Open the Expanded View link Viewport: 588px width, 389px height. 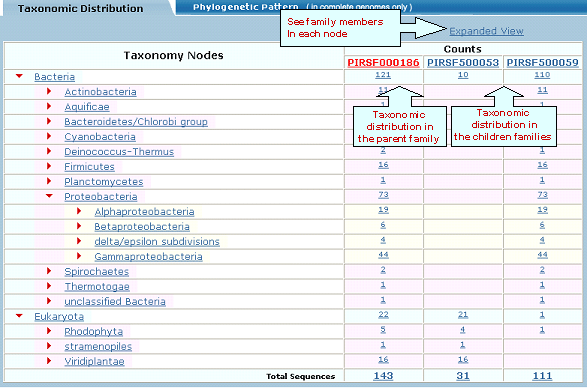pos(486,31)
